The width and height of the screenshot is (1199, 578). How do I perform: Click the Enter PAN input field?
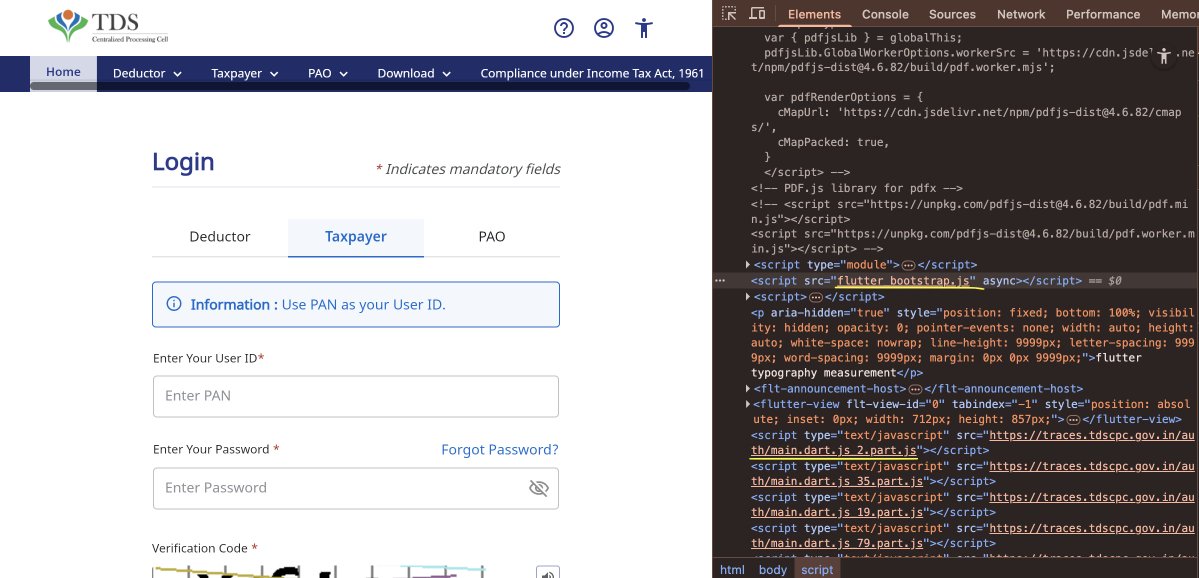click(x=356, y=396)
